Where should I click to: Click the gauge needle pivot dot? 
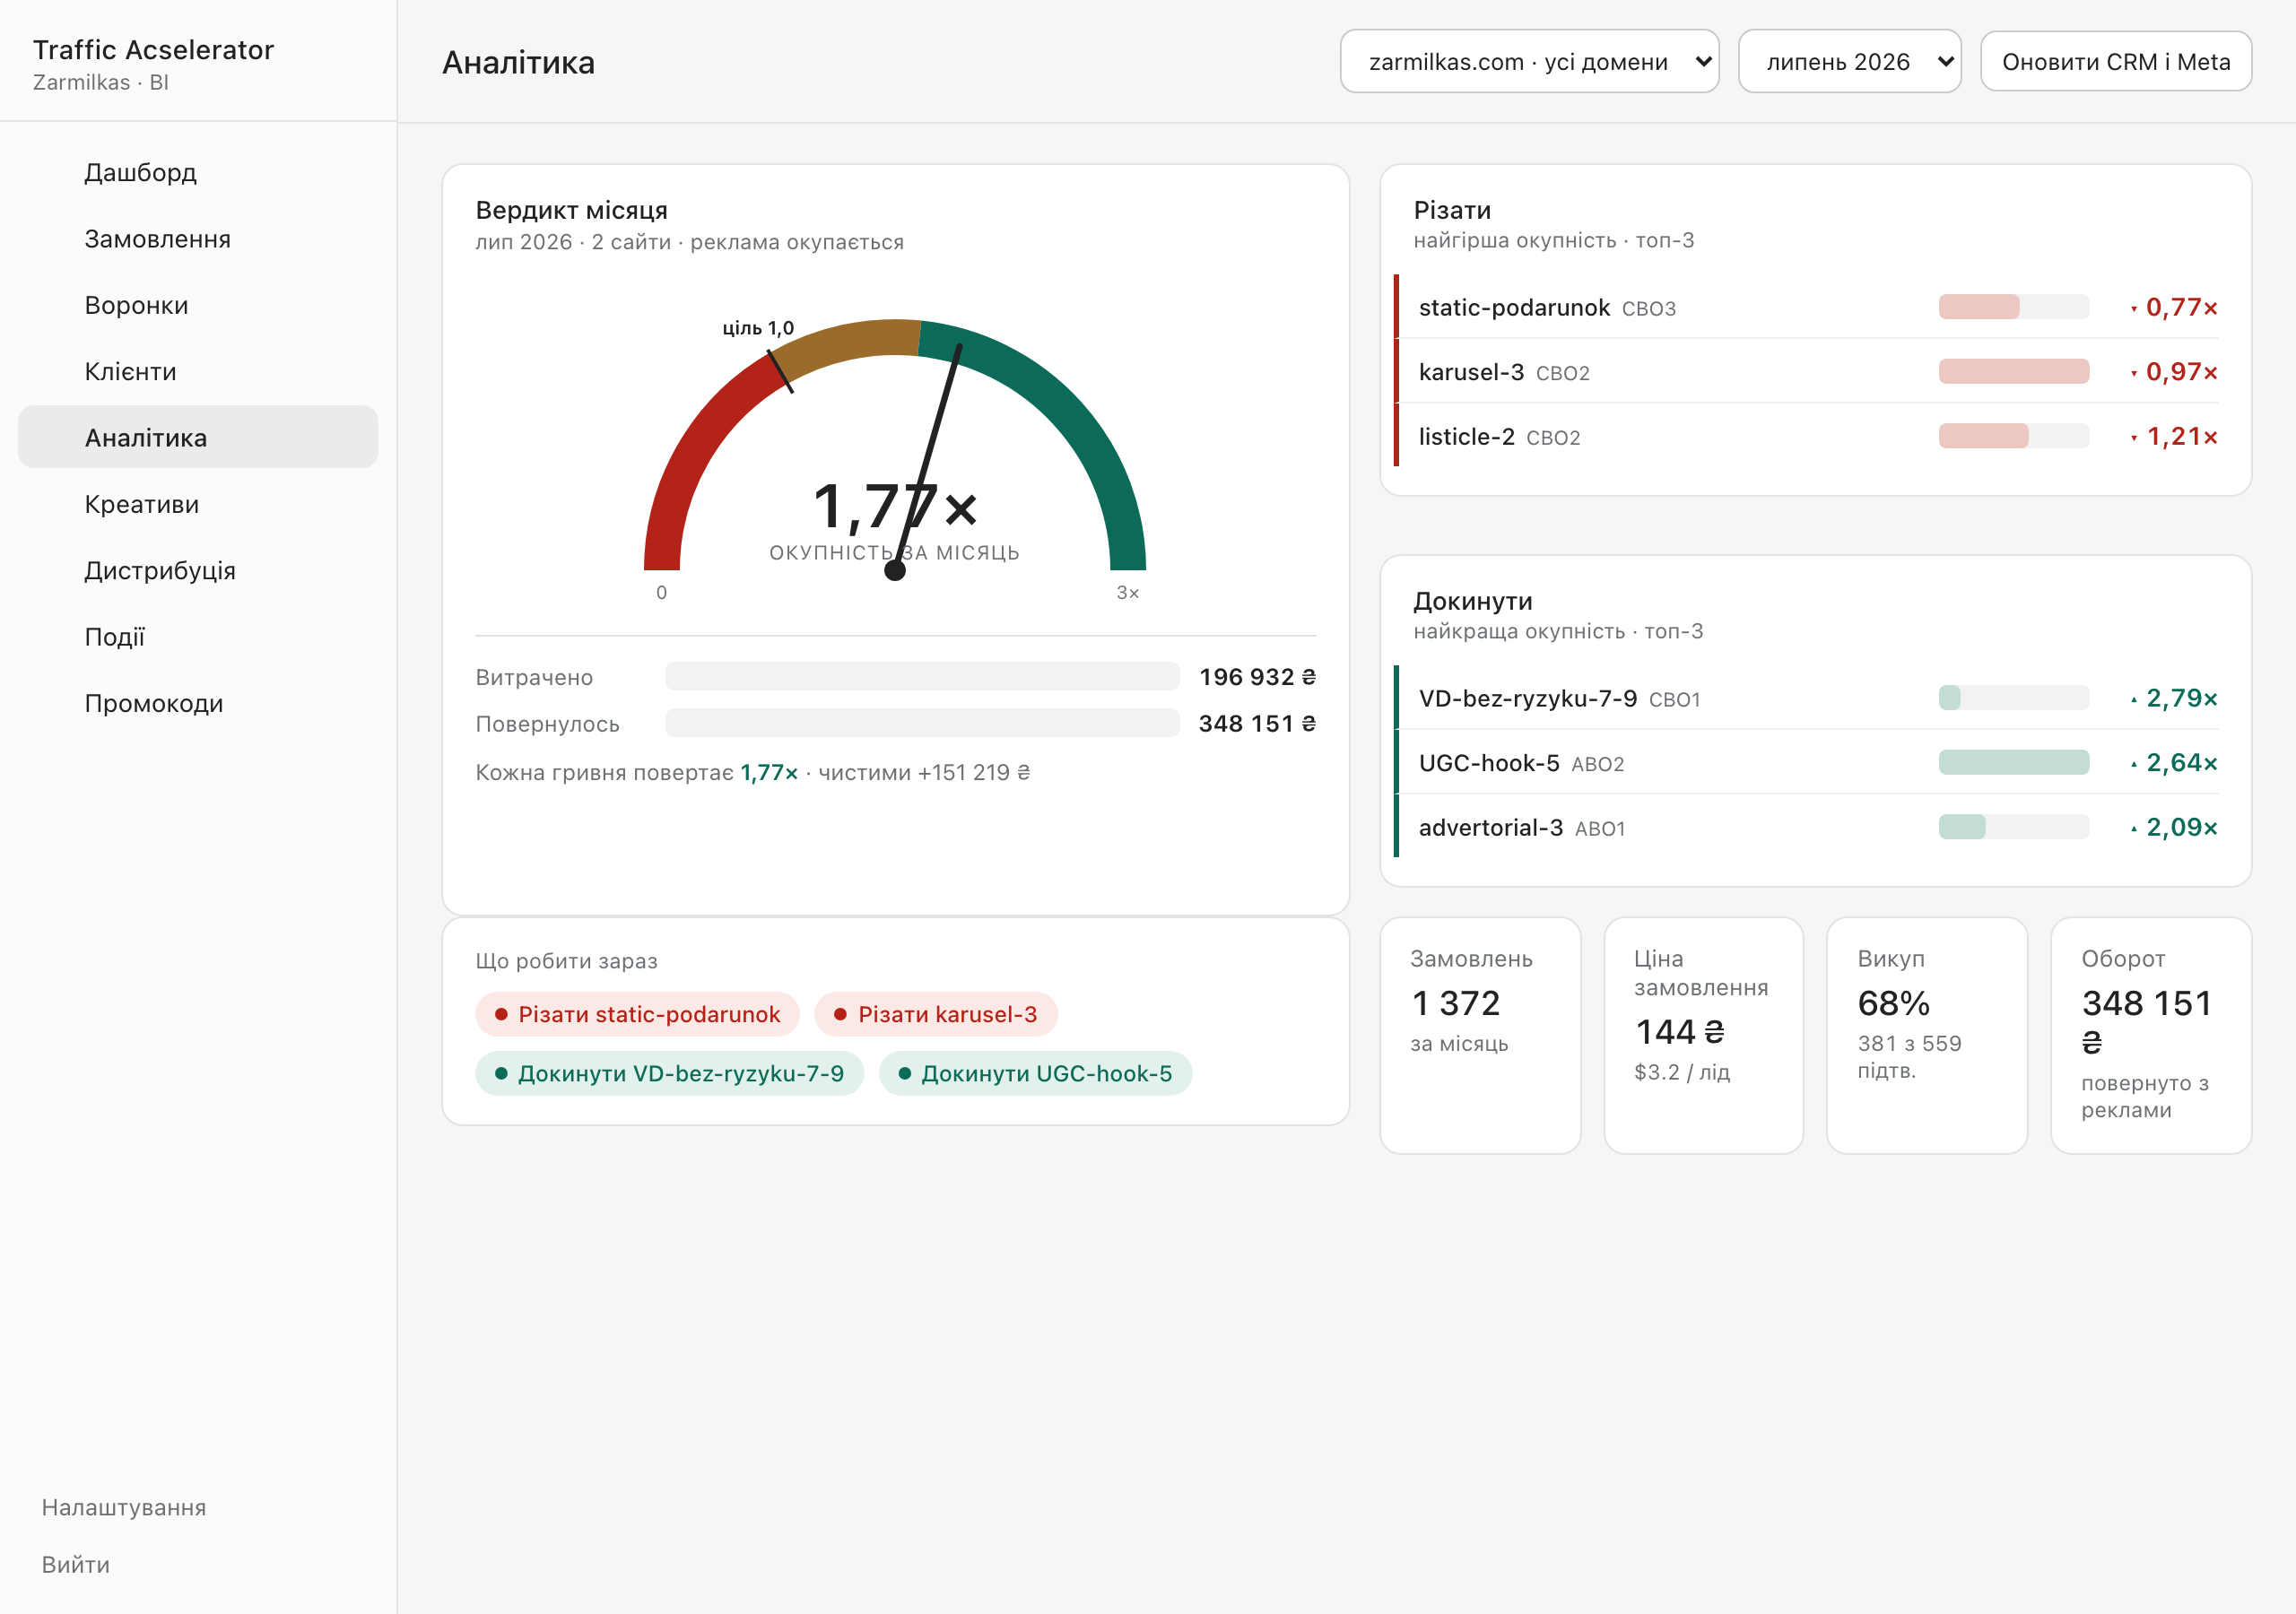895,570
